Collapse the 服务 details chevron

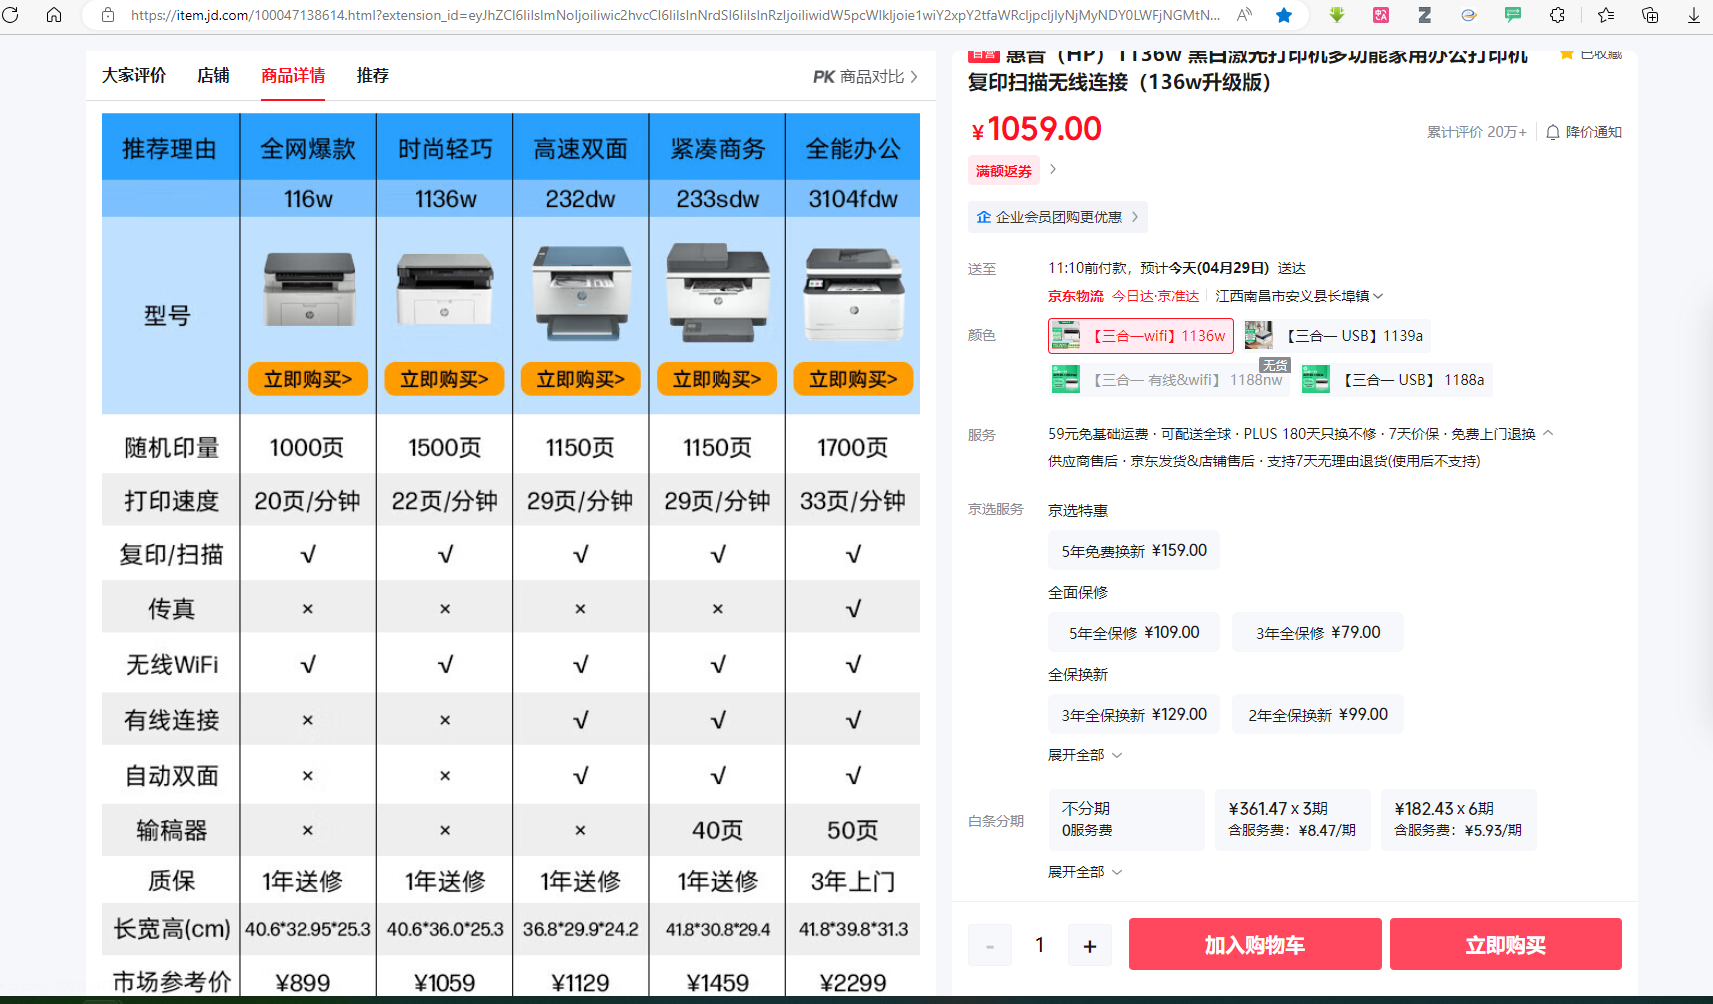1548,433
